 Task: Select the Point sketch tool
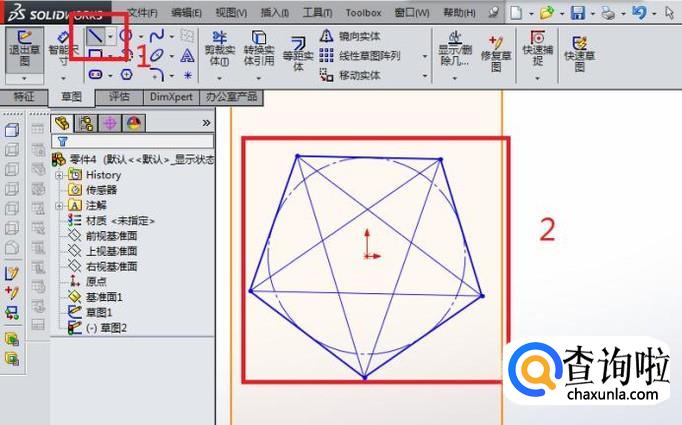pos(187,75)
